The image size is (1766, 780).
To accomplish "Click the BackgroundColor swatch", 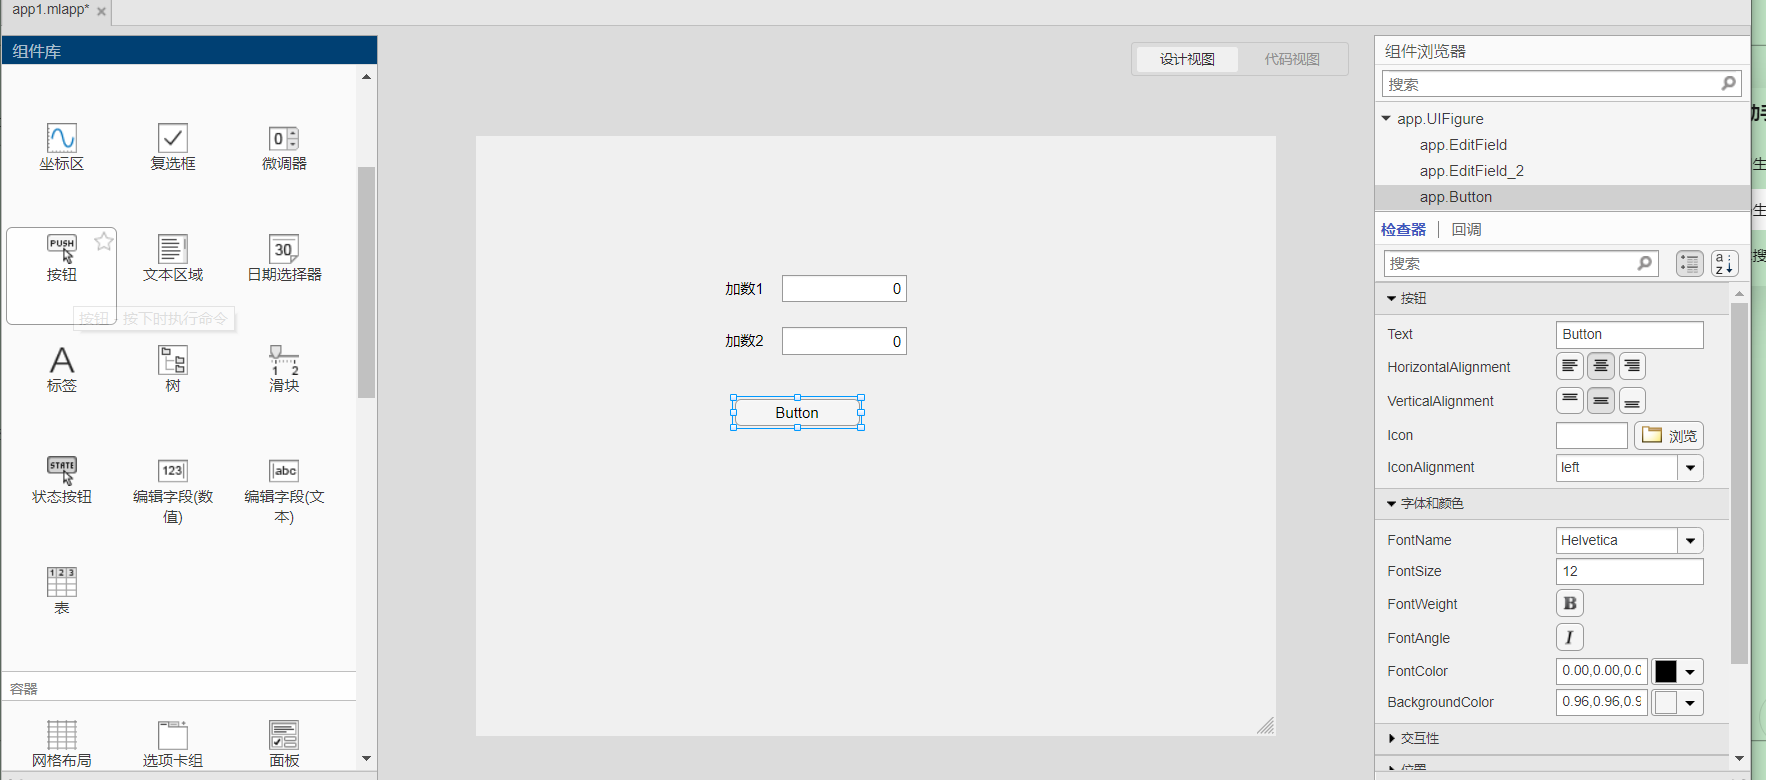I will (1665, 702).
